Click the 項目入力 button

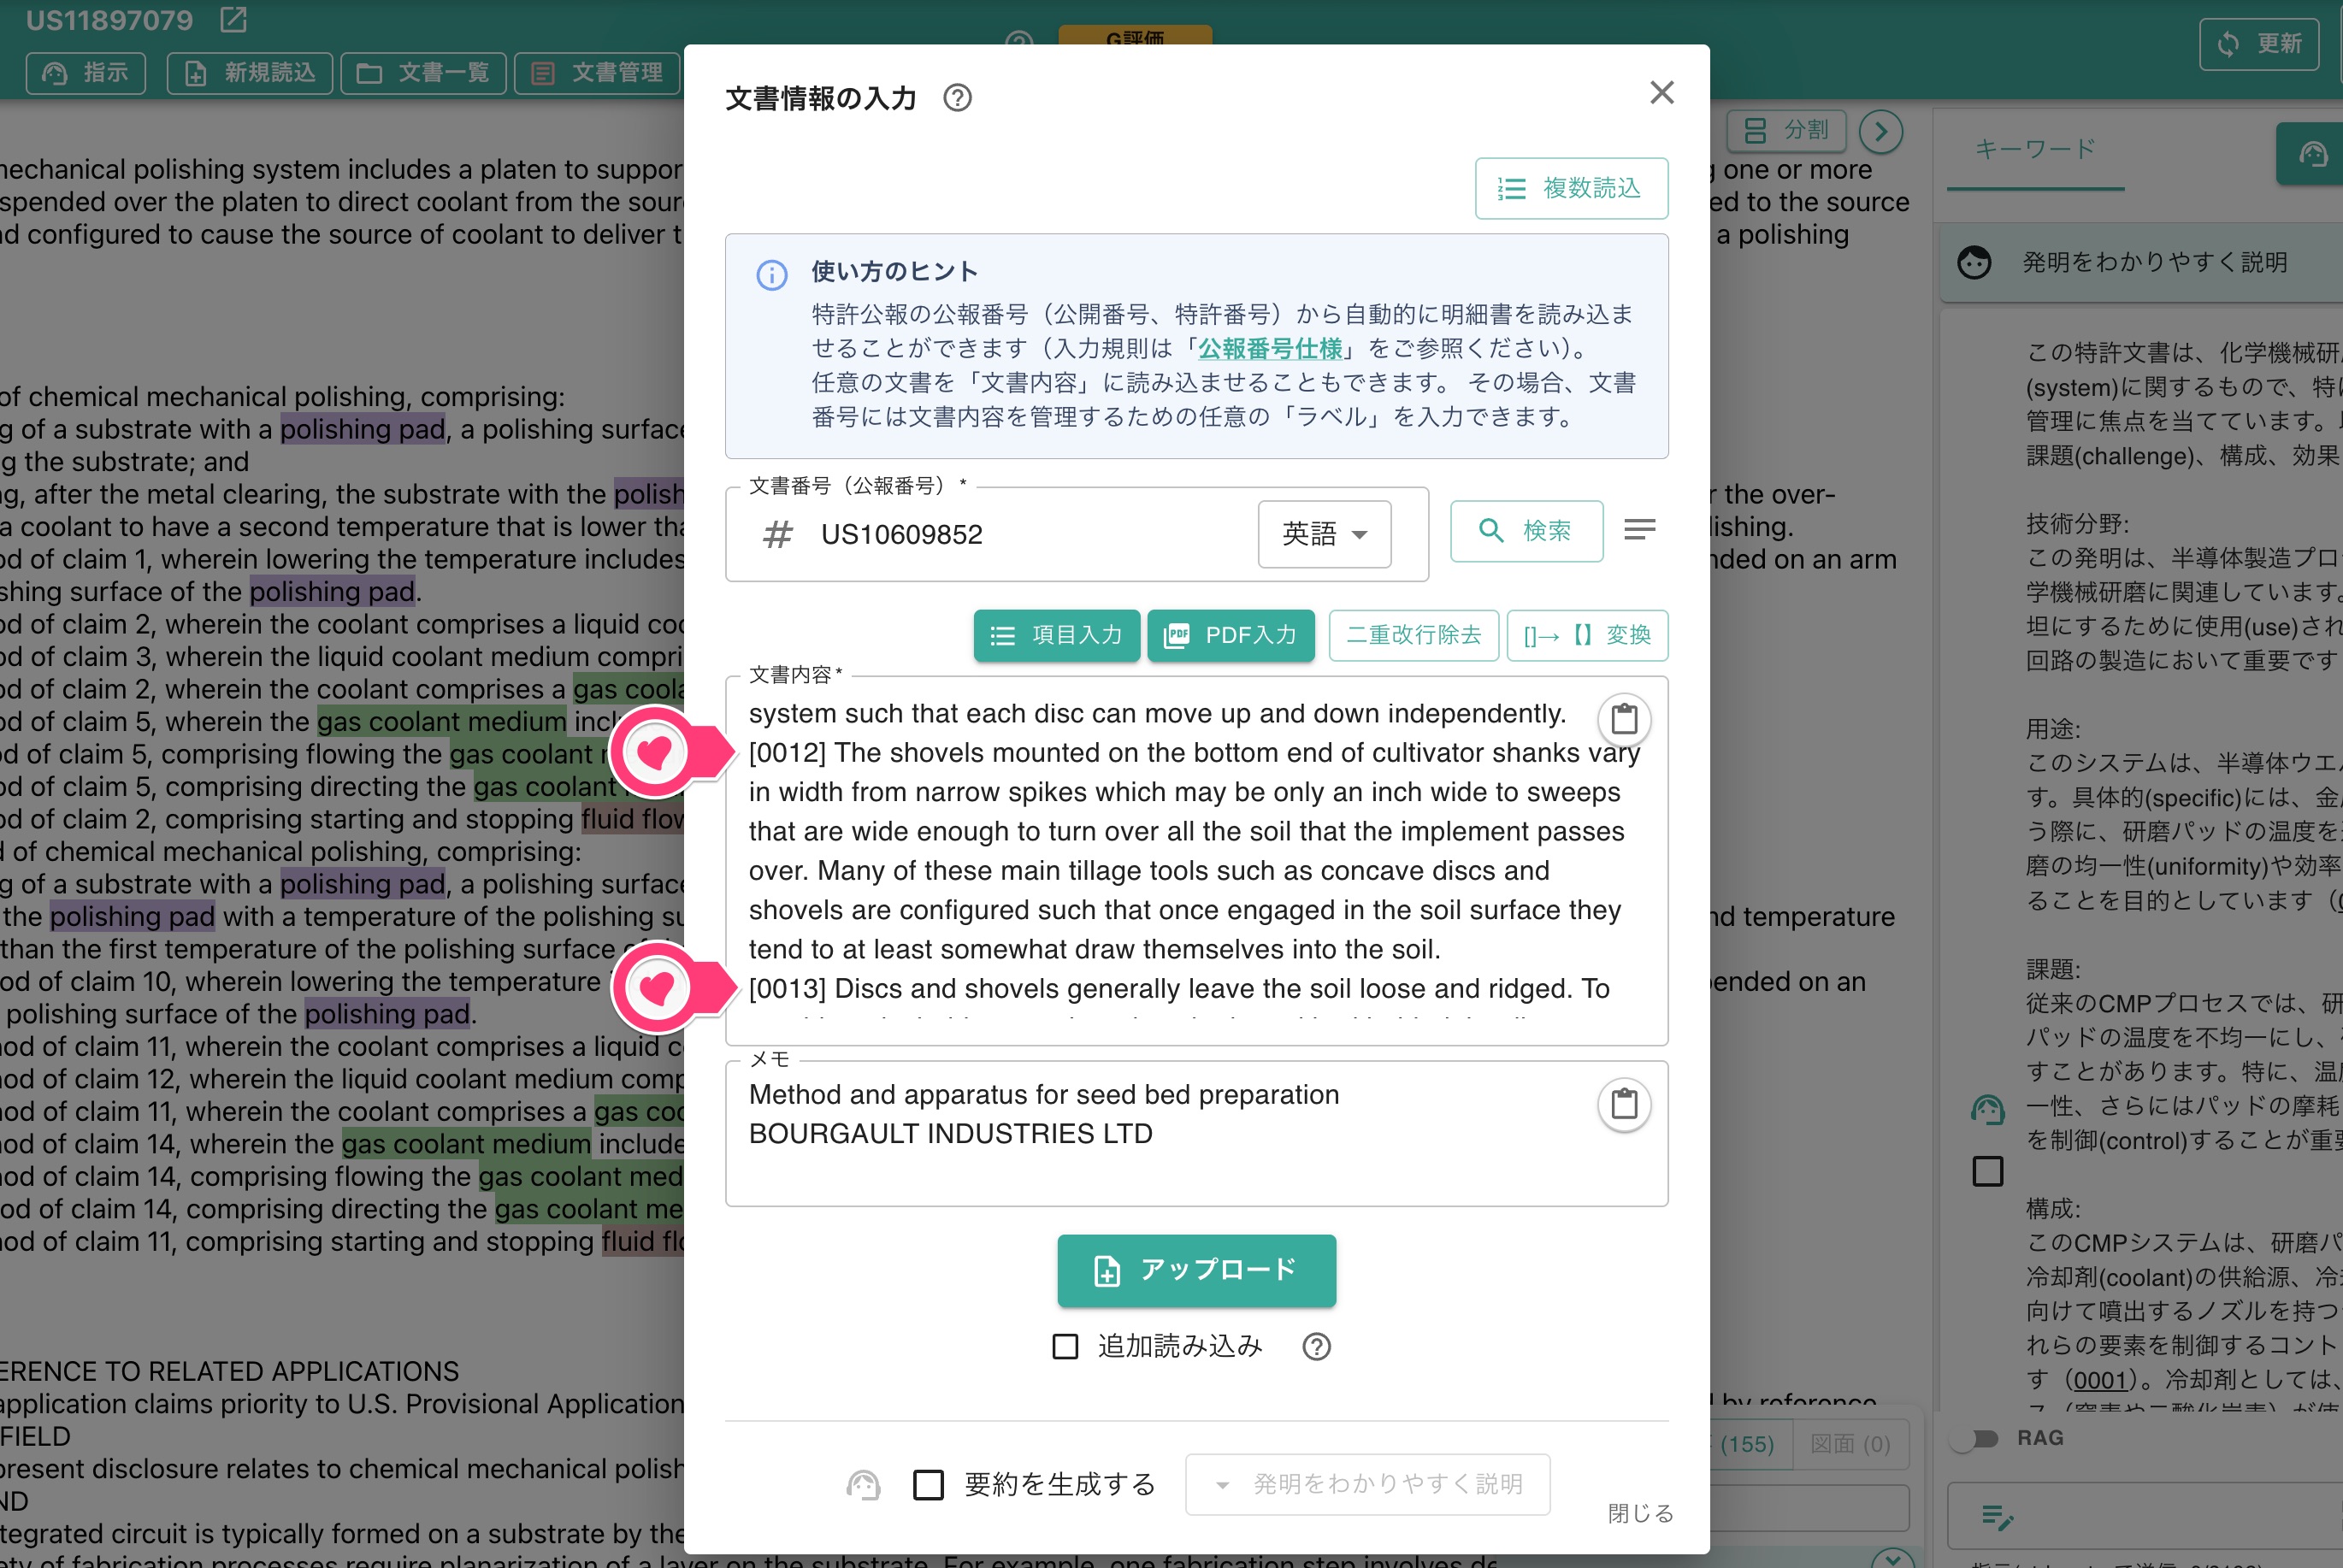1056,635
